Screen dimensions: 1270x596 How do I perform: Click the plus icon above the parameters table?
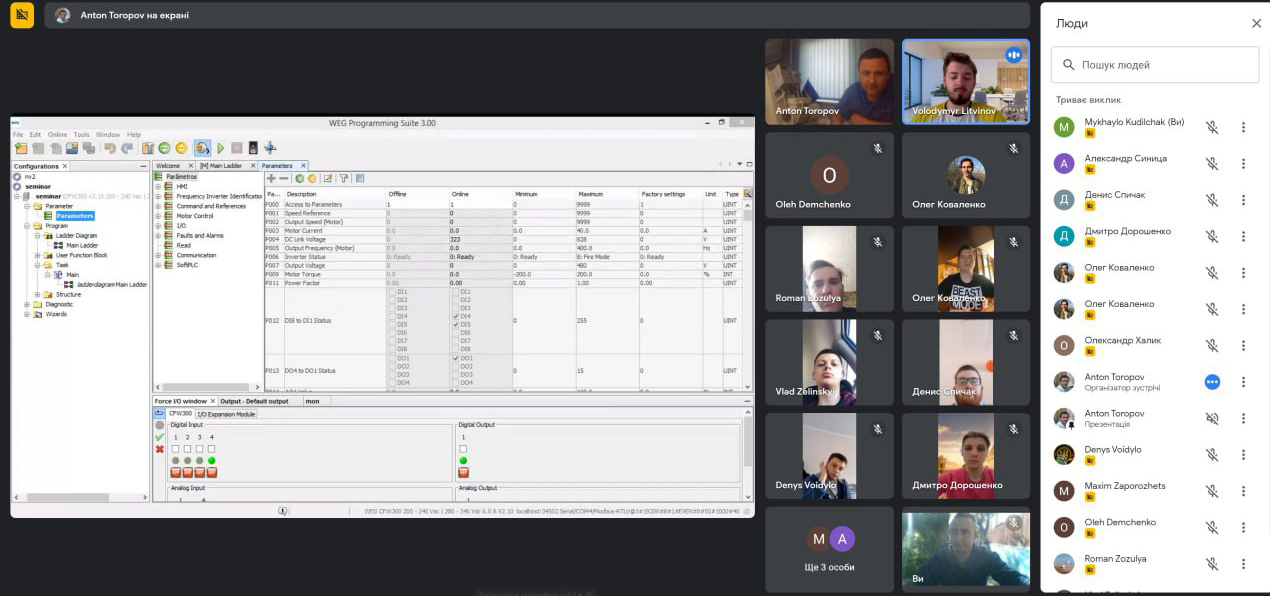coord(271,179)
